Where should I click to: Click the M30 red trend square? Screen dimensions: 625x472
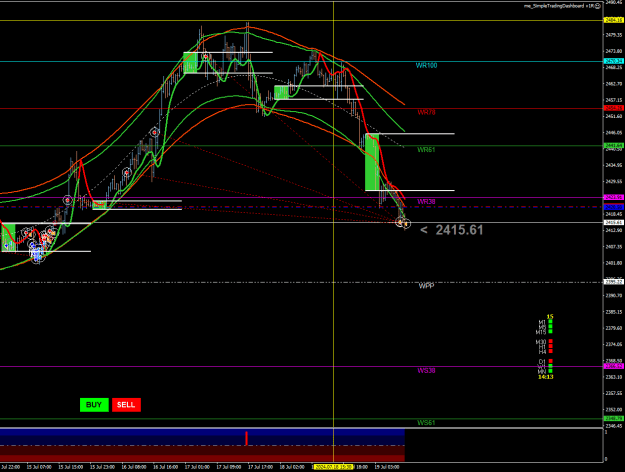[550, 342]
